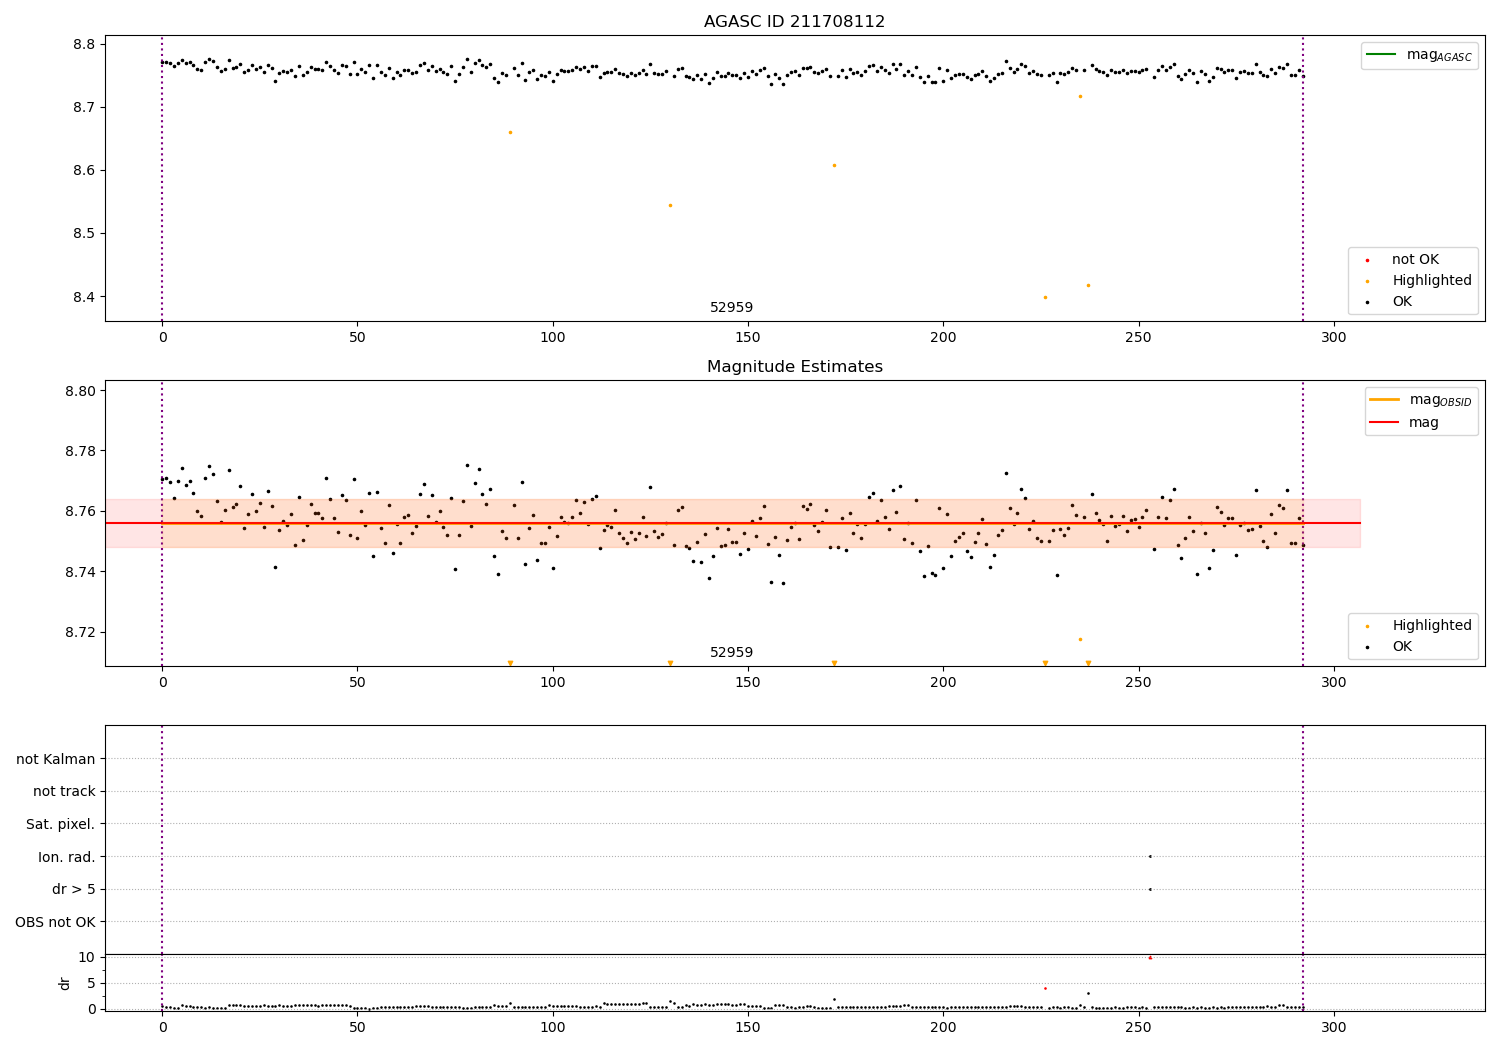Click red line sample beside mag legend

pos(1385,422)
